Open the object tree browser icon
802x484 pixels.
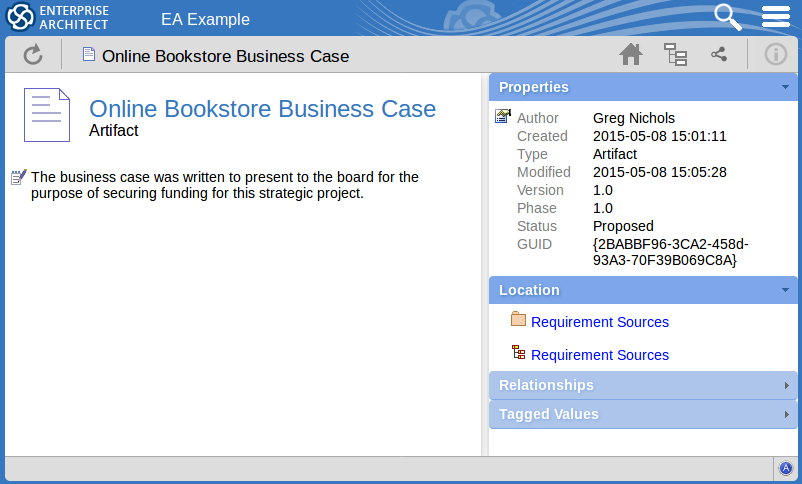676,55
